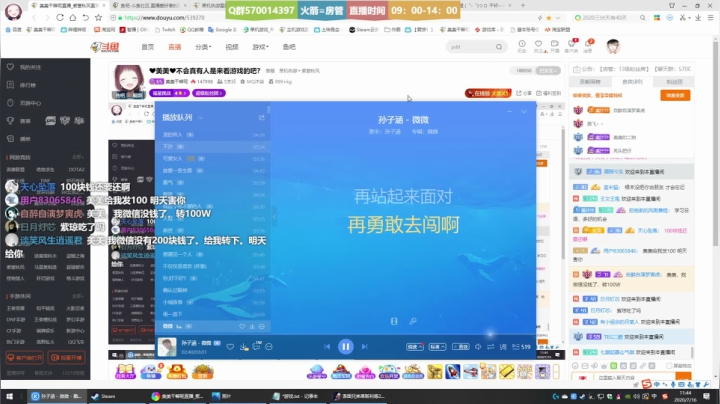Switch to the Notepad taskbar window
Image resolution: width=720 pixels, height=404 pixels.
click(x=299, y=396)
